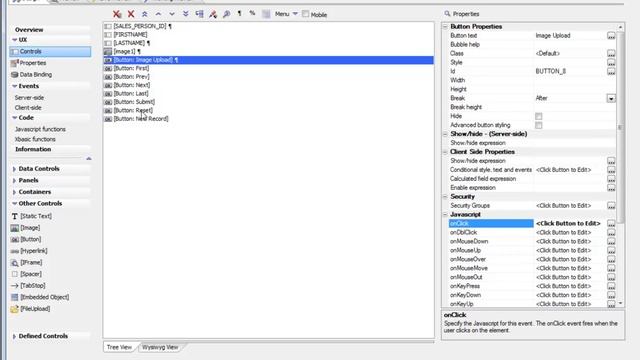The image size is (640, 360).
Task: Click the Properties panel vertical scrollbar
Action: tap(620, 127)
